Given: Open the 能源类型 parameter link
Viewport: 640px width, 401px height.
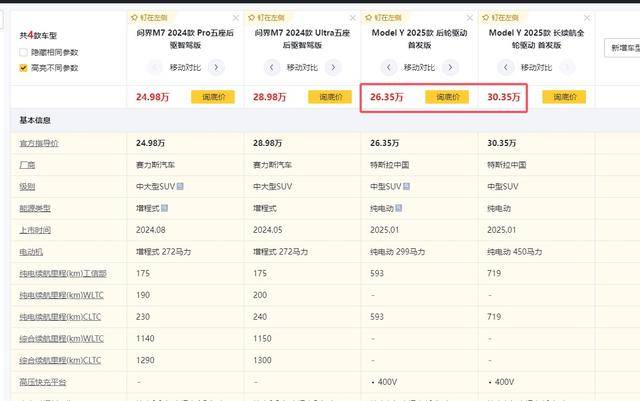Looking at the screenshot, I should pyautogui.click(x=35, y=208).
